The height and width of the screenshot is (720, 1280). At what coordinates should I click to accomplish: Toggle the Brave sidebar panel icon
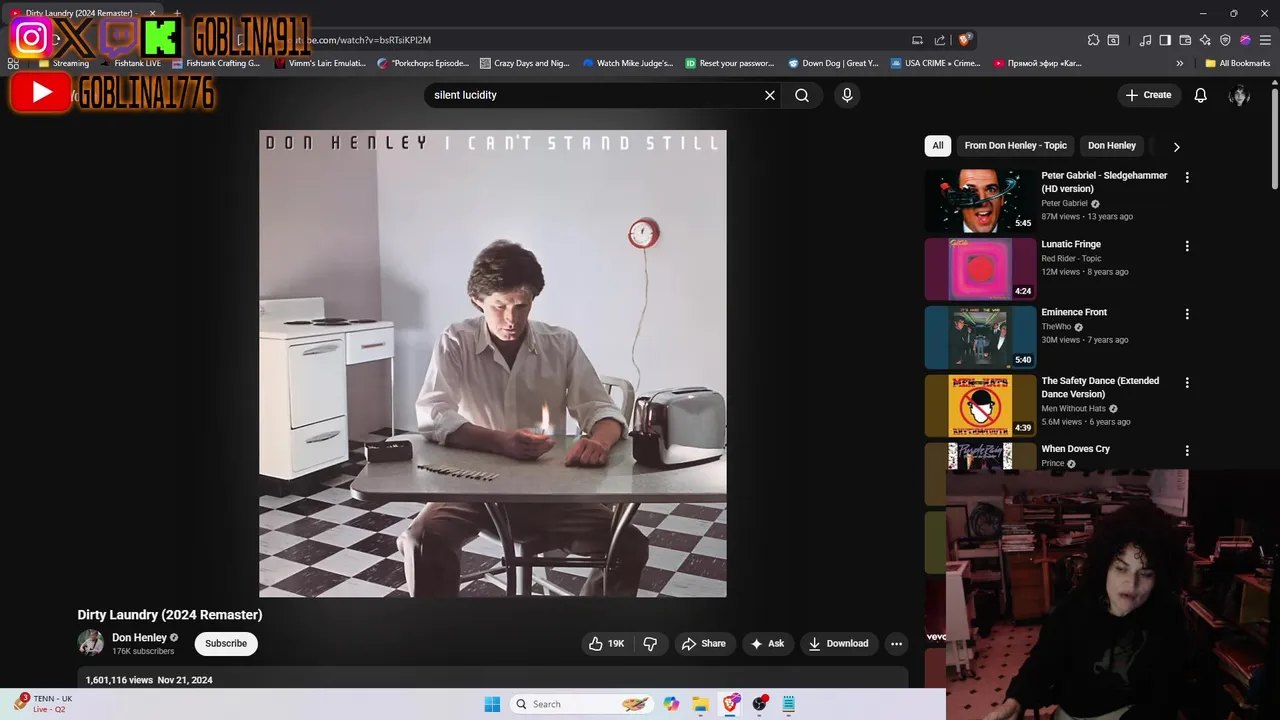1165,40
